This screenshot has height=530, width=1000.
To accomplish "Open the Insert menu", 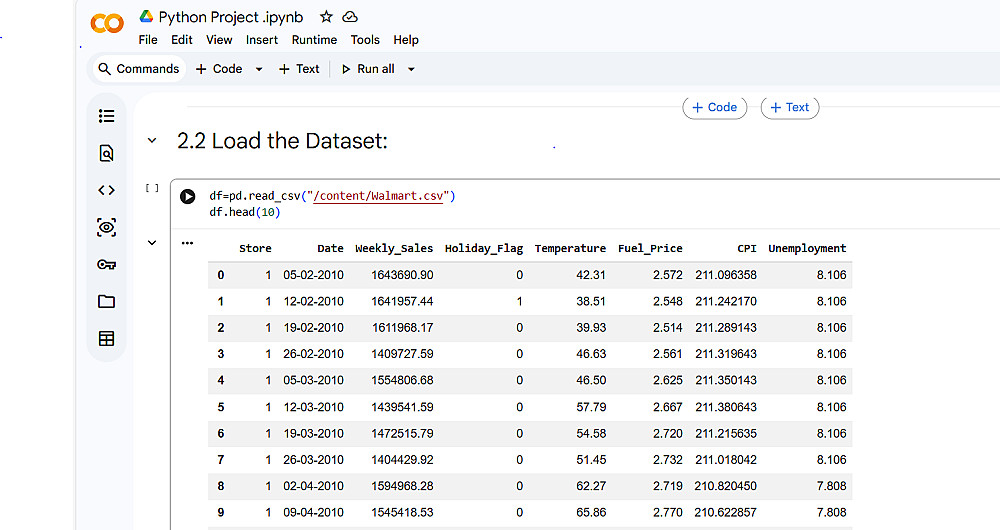I will click(x=262, y=40).
